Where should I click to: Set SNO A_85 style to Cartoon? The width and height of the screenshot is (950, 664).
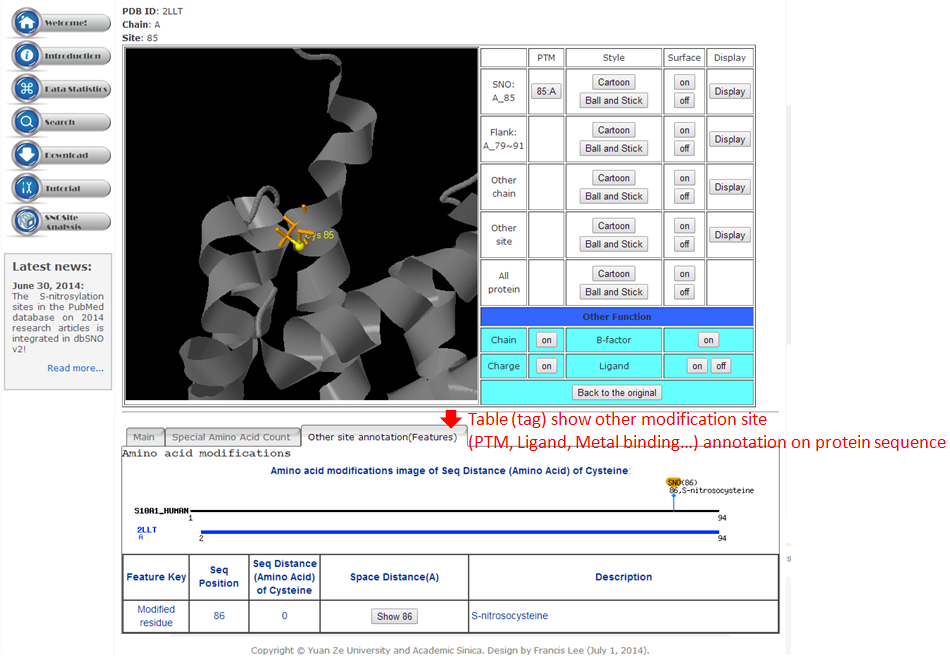pos(614,82)
